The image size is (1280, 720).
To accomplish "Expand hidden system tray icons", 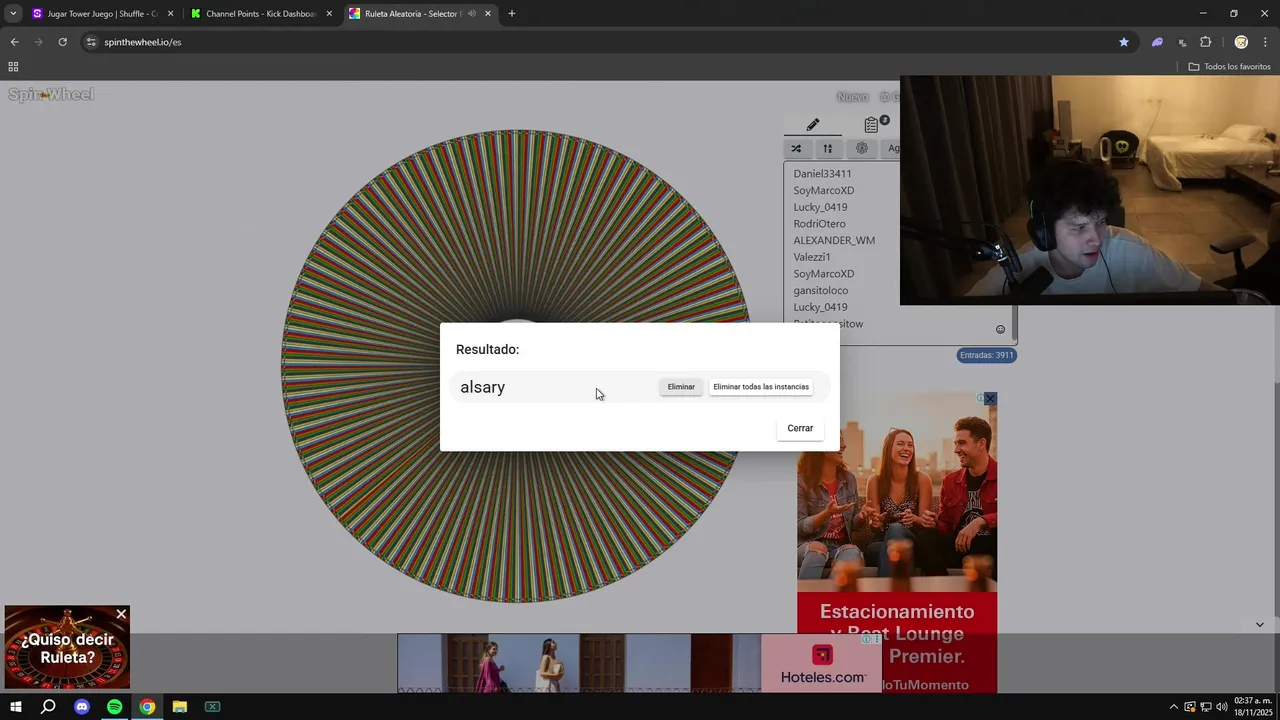I will pyautogui.click(x=1174, y=707).
